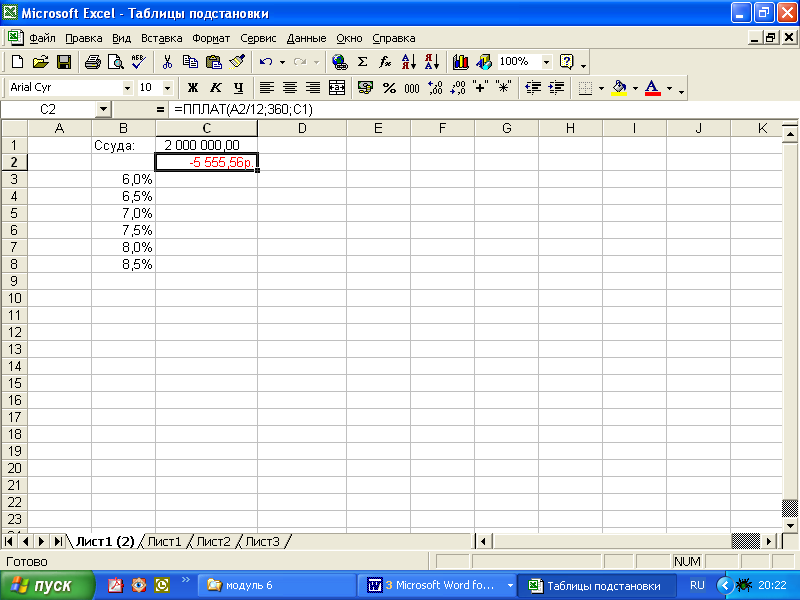This screenshot has height=600, width=800.
Task: Select the cell containing 2 000 000,00
Action: [x=206, y=145]
